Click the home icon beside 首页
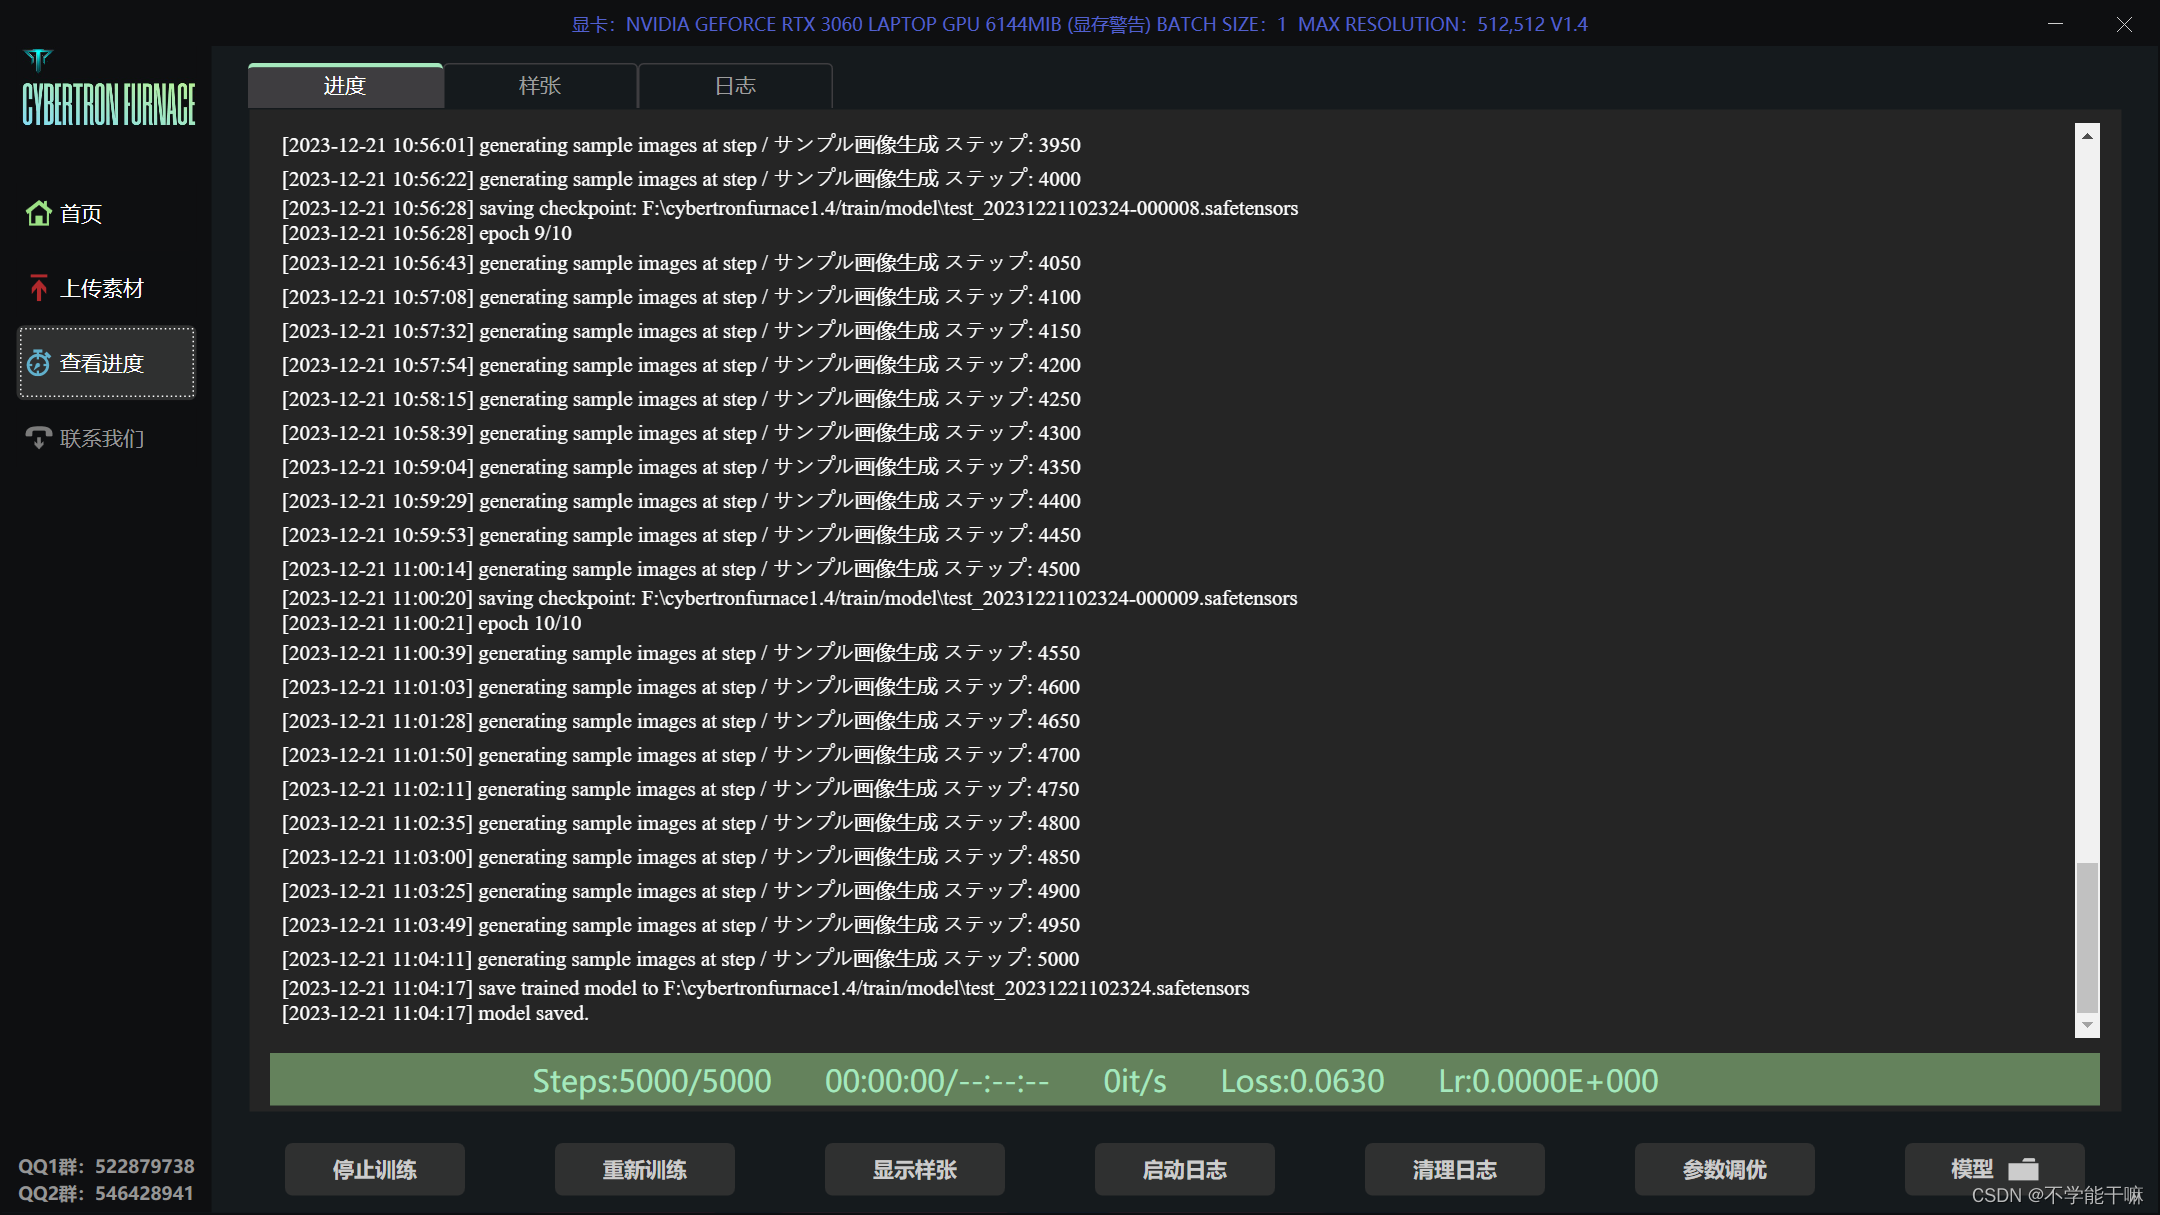Screen dimensions: 2160x1215 (x=39, y=213)
